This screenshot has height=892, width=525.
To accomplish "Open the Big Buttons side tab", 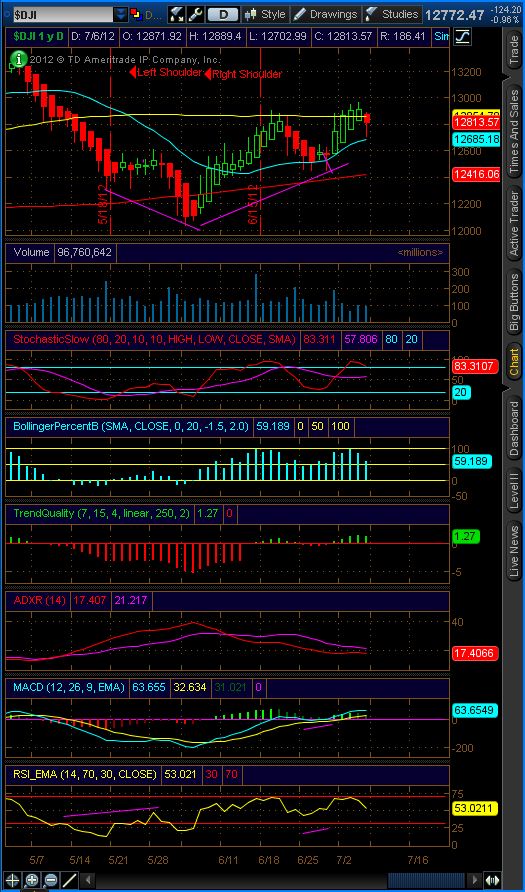I will [514, 303].
